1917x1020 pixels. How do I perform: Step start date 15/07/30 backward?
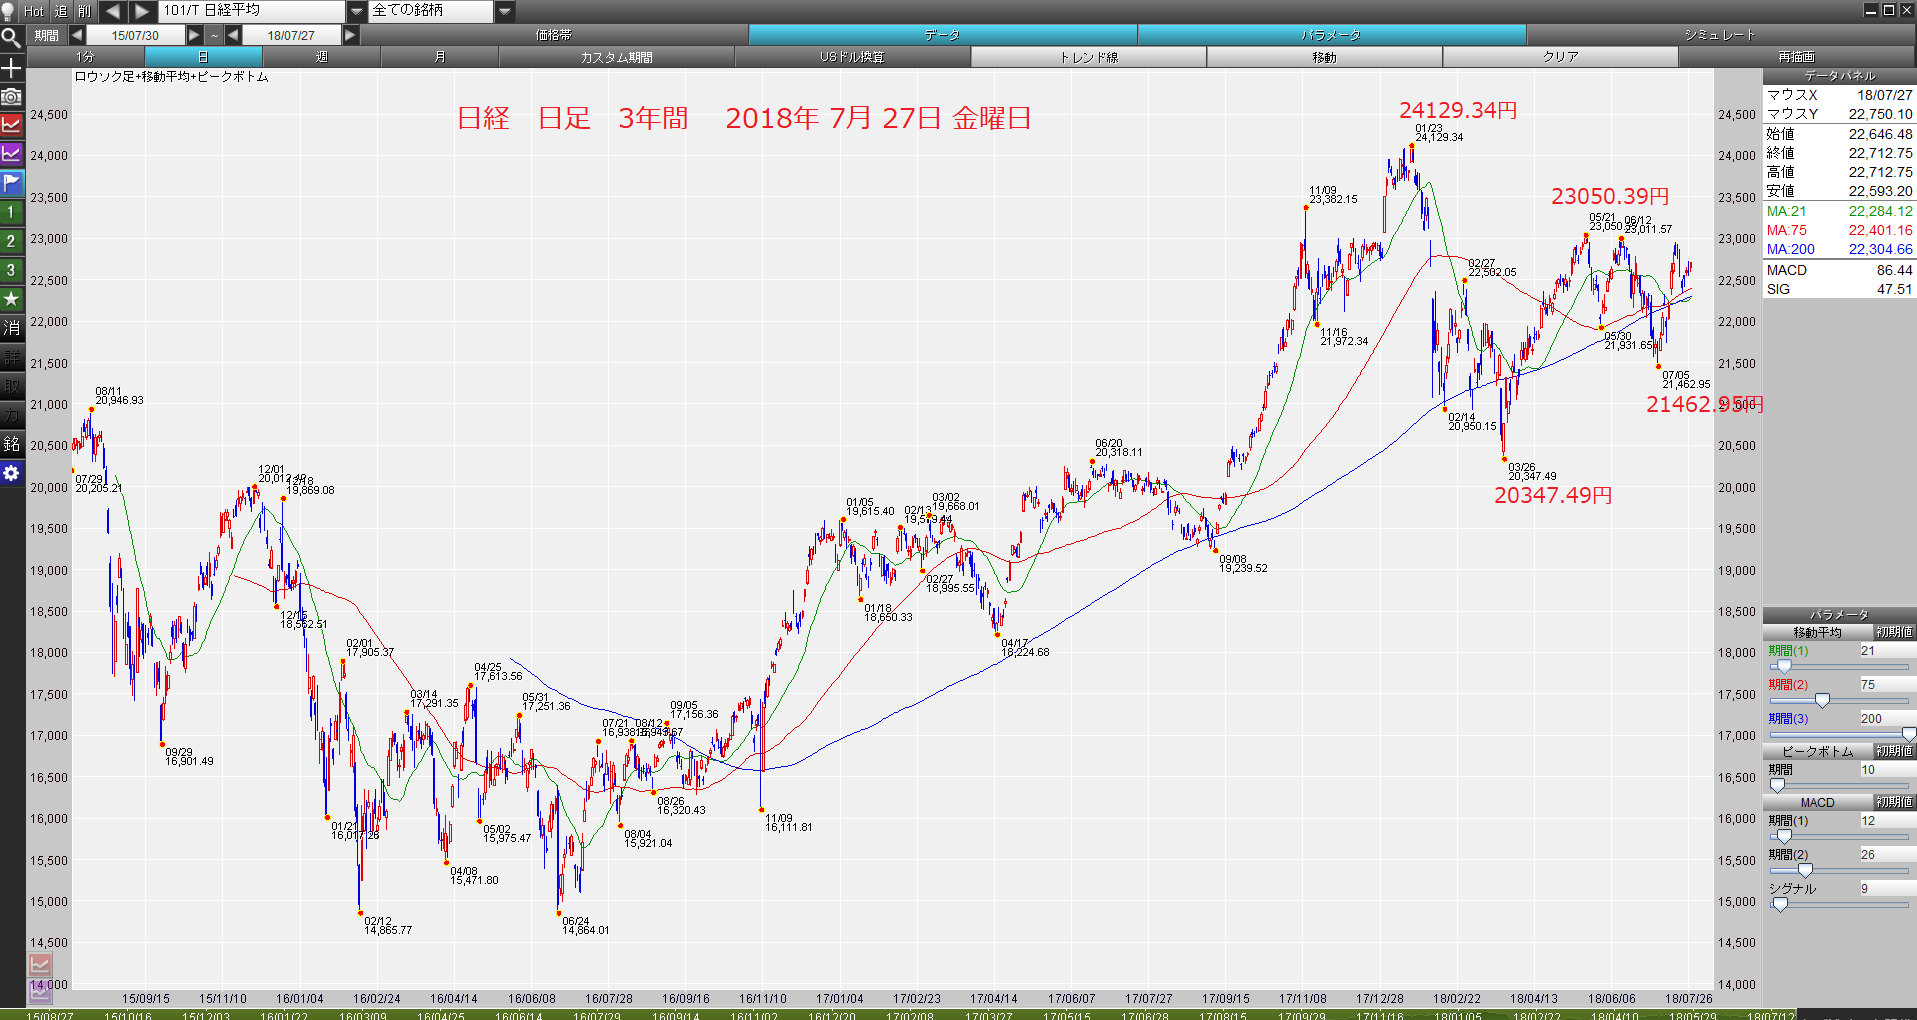tap(77, 35)
